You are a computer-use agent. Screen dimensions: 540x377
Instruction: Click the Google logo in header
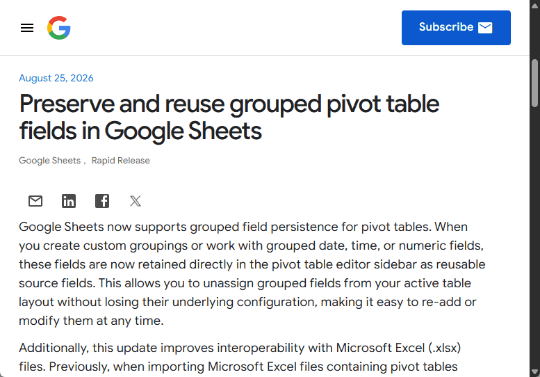coord(59,28)
